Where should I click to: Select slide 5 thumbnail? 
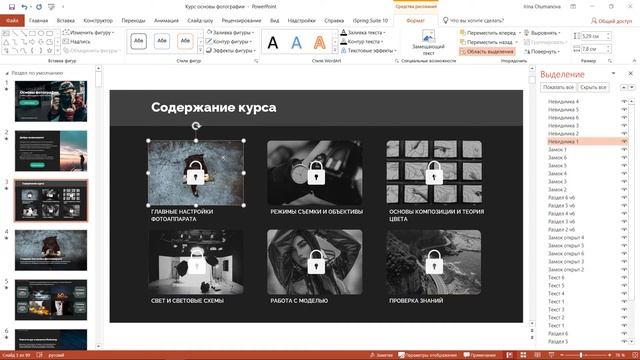(x=51, y=300)
